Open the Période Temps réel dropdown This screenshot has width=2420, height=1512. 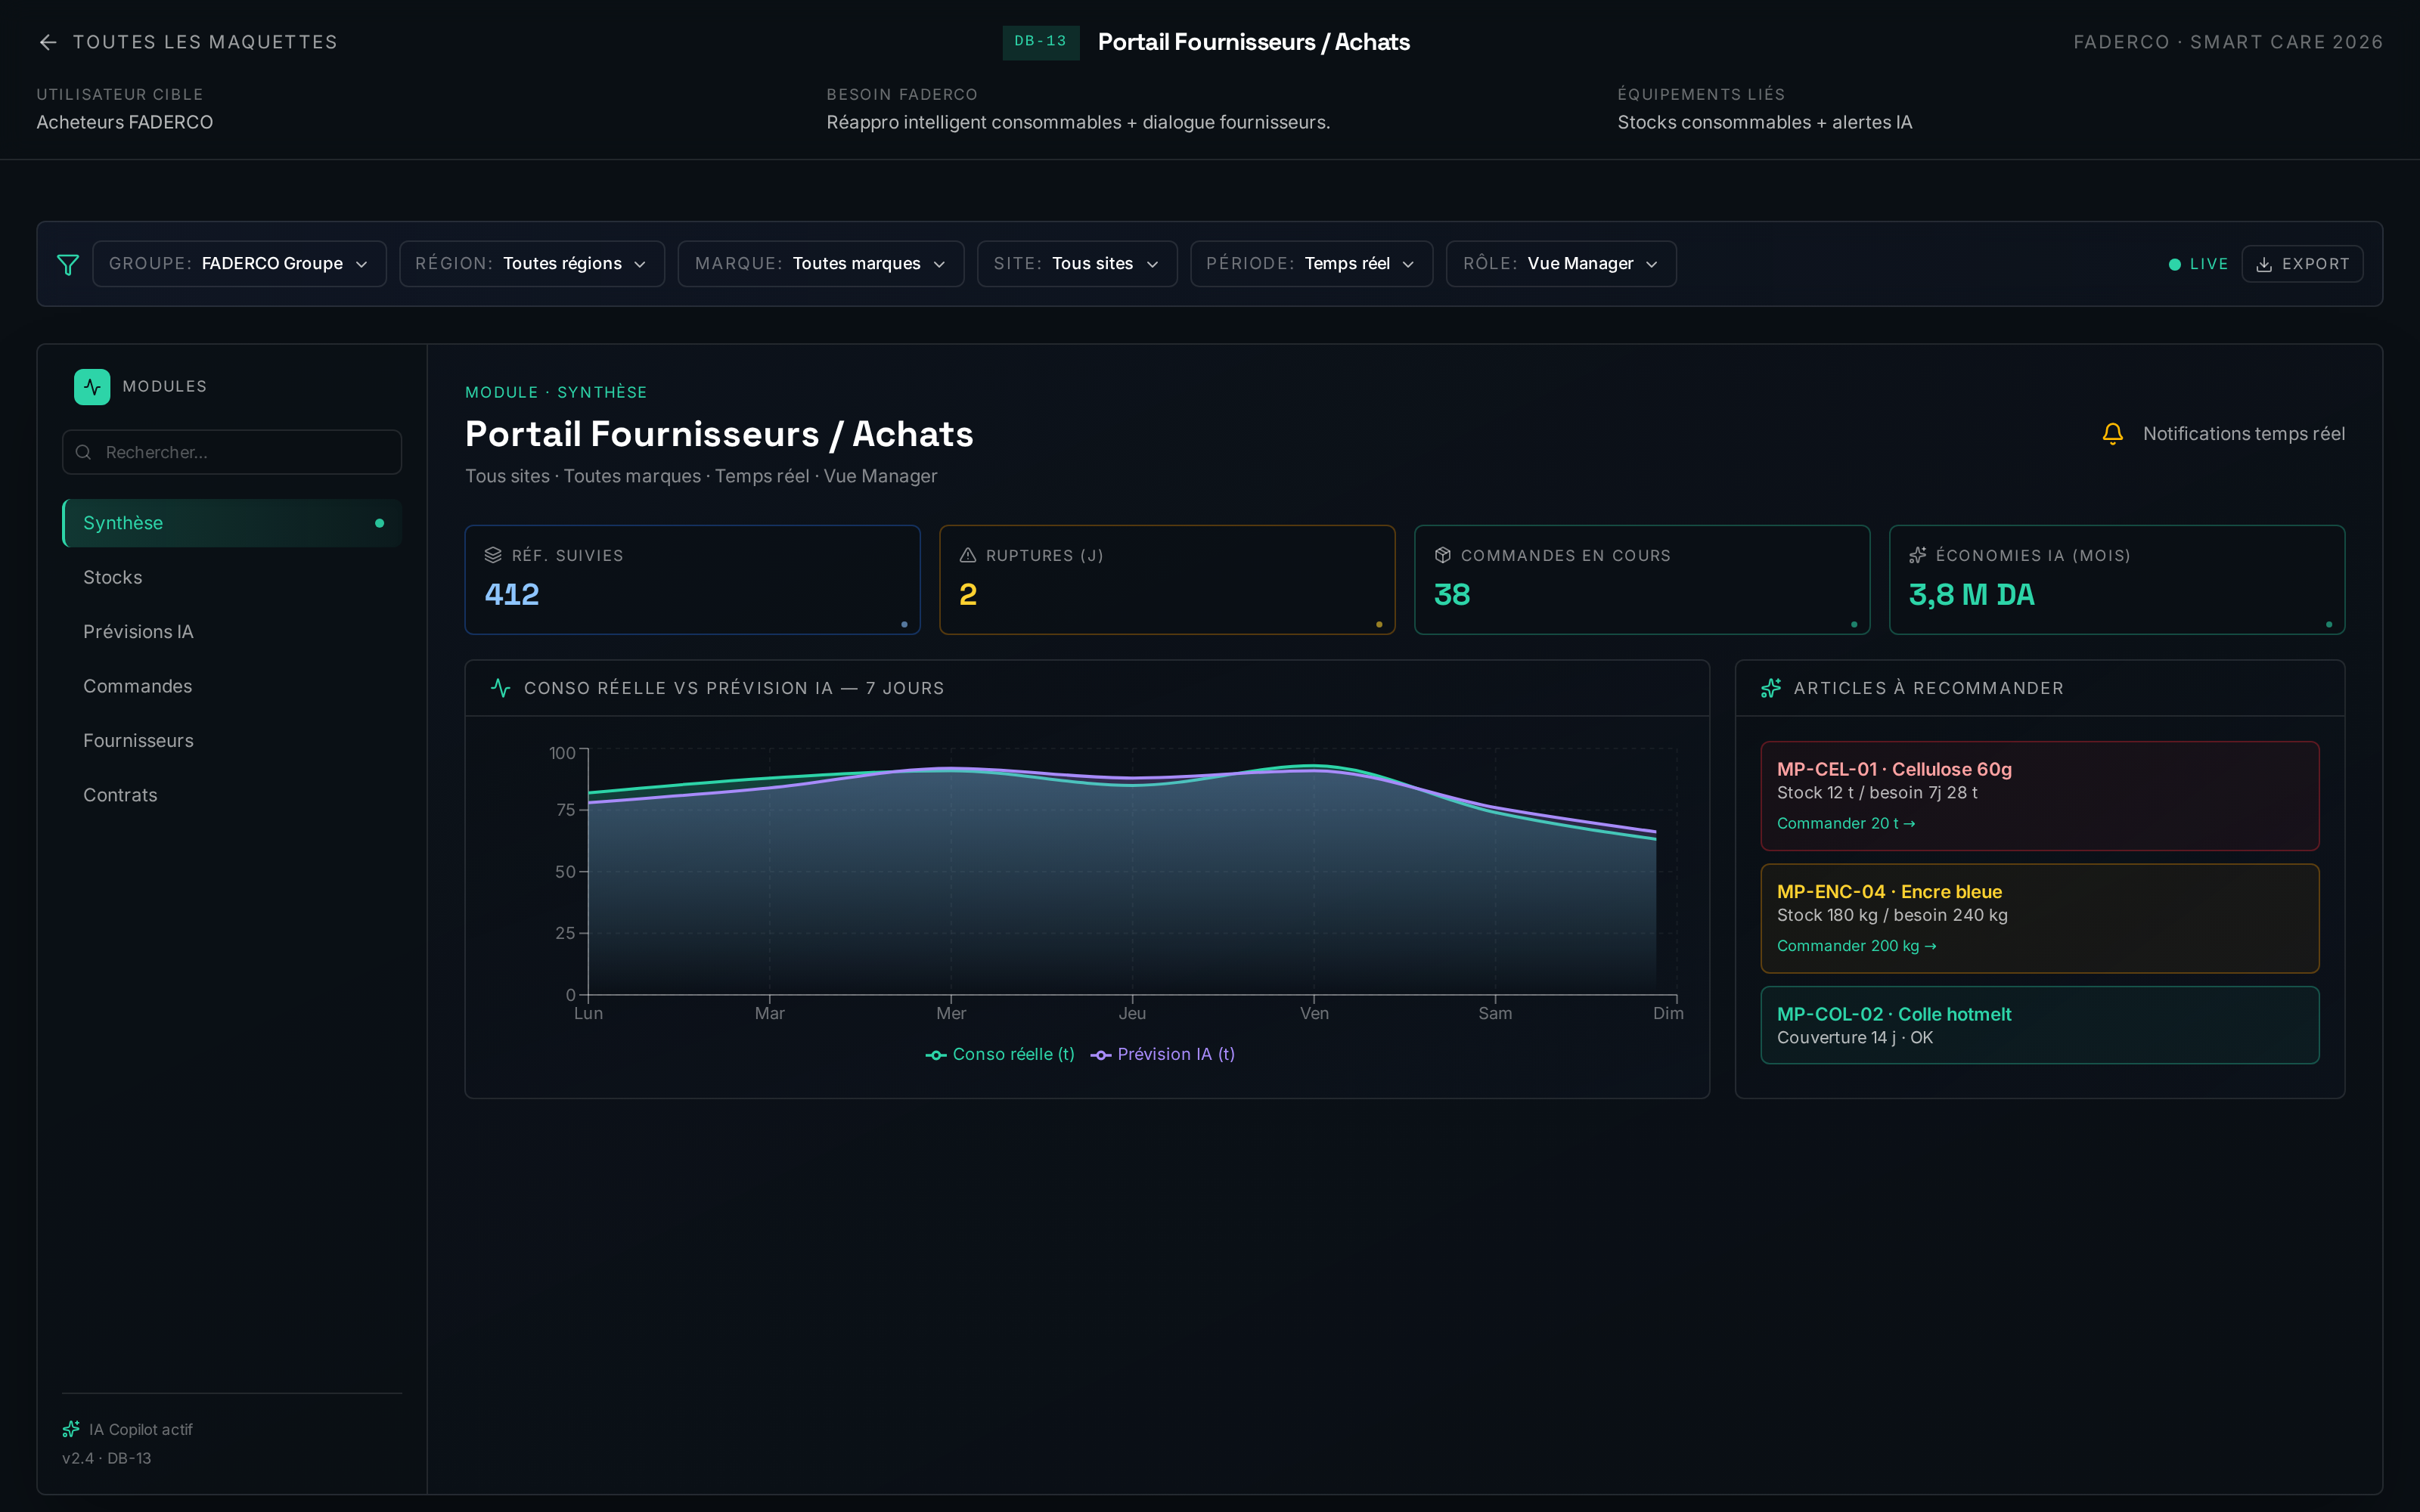[x=1311, y=264]
